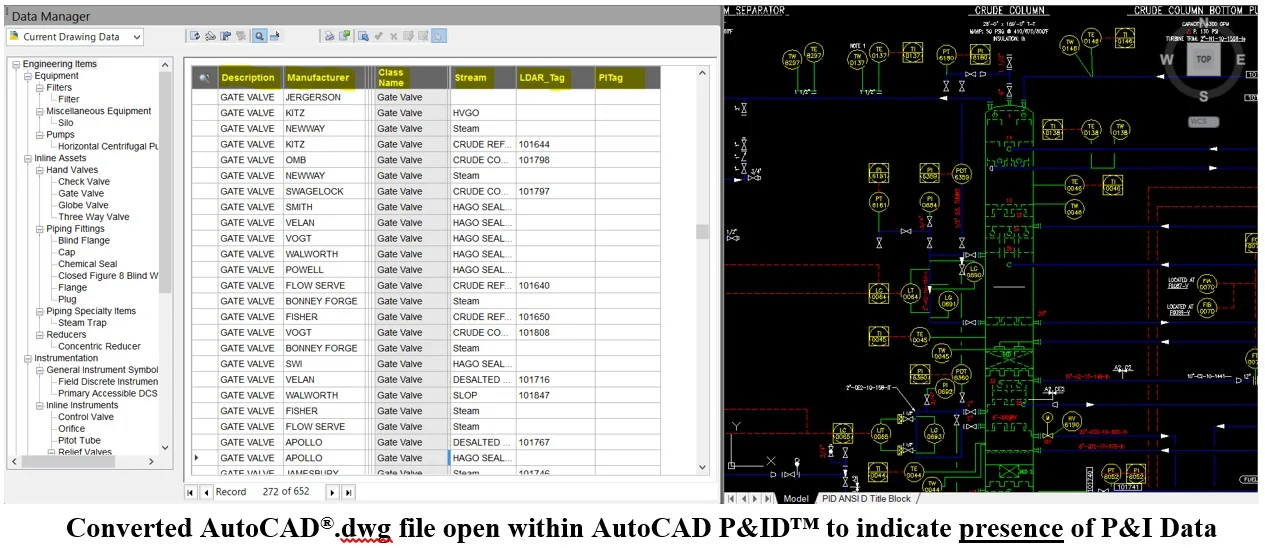1265x548 pixels.
Task: Select Check Valve in the tree
Action: (84, 182)
